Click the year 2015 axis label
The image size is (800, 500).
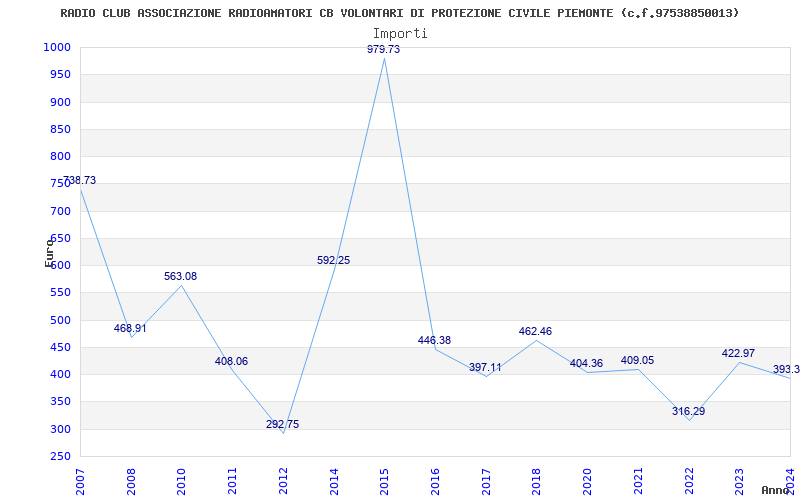click(385, 481)
